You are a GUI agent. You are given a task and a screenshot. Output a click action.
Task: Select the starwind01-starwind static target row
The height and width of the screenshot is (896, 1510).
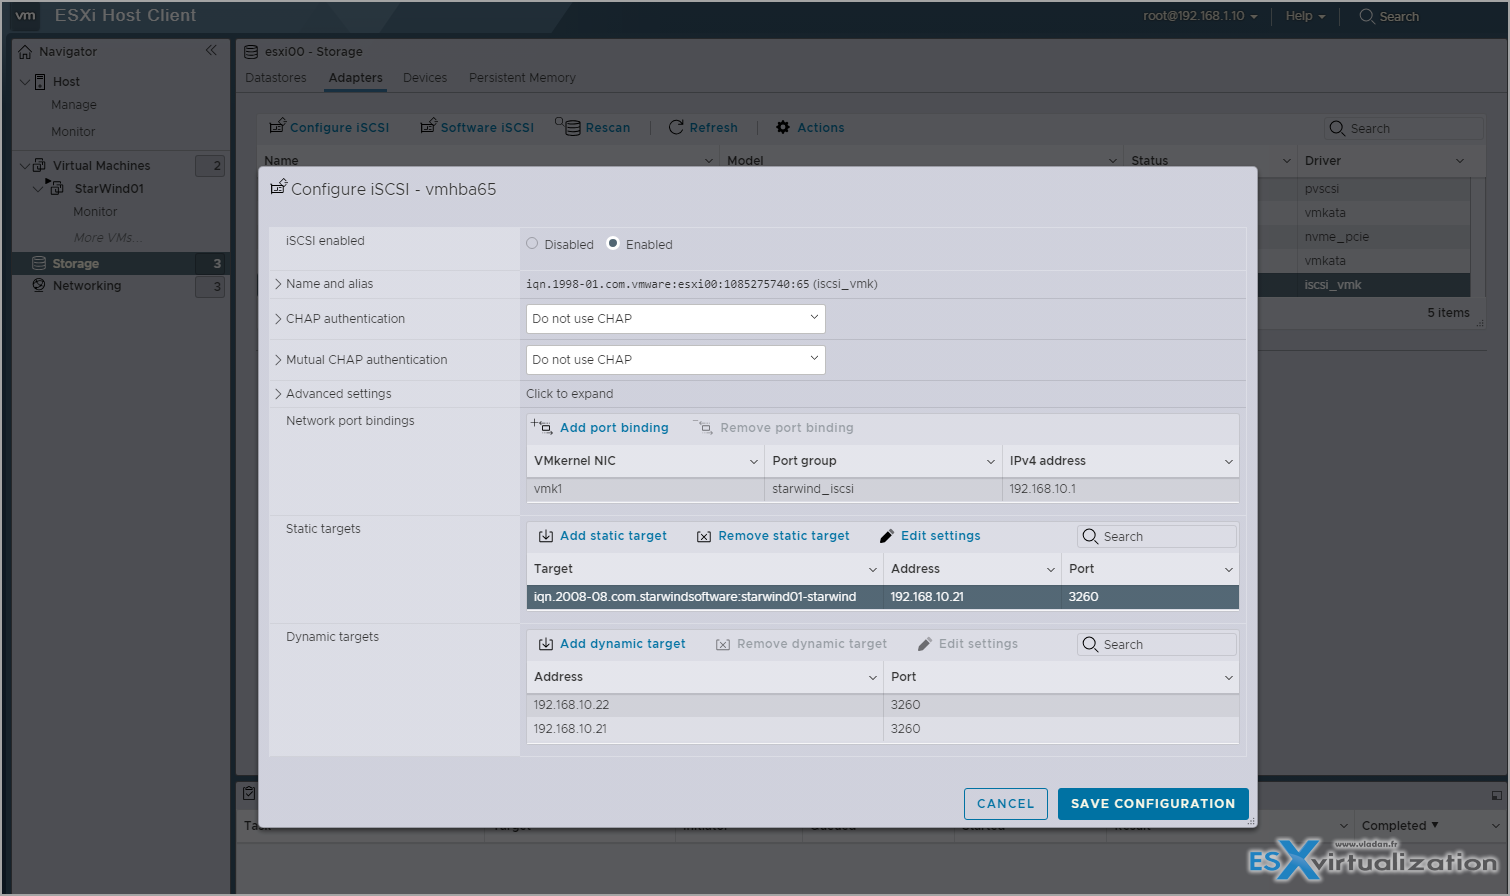pos(882,597)
